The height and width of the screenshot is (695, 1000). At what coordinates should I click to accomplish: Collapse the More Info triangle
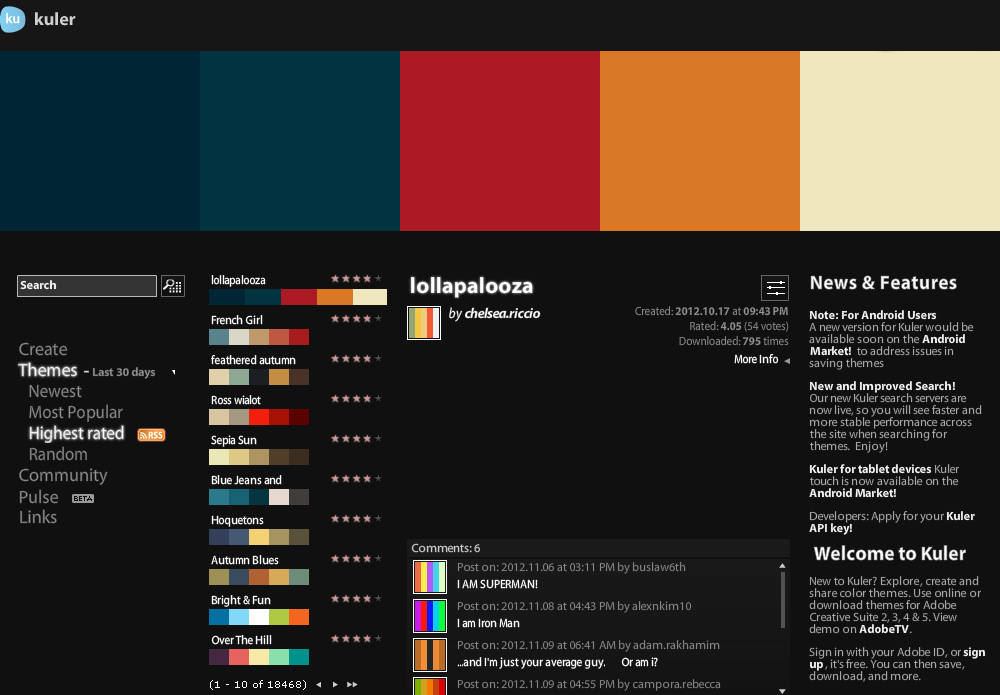click(787, 361)
